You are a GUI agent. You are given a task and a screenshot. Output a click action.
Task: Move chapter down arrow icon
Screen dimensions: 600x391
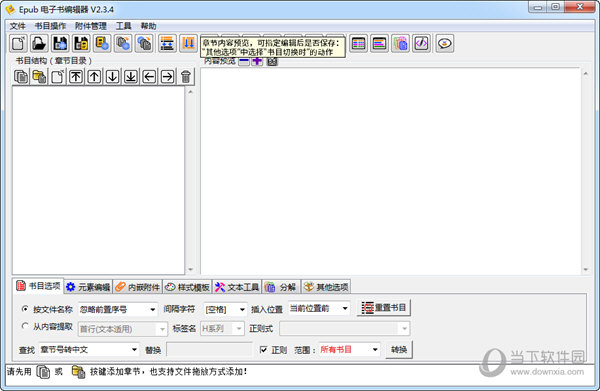[x=112, y=77]
